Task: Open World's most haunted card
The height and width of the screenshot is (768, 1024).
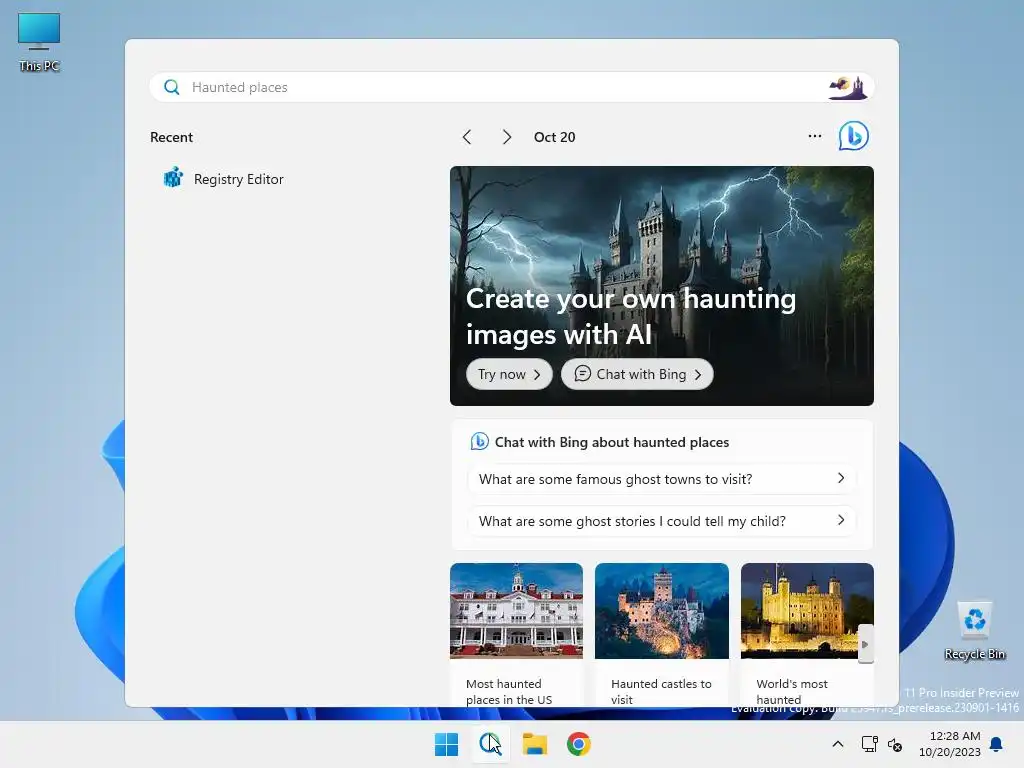Action: (807, 635)
